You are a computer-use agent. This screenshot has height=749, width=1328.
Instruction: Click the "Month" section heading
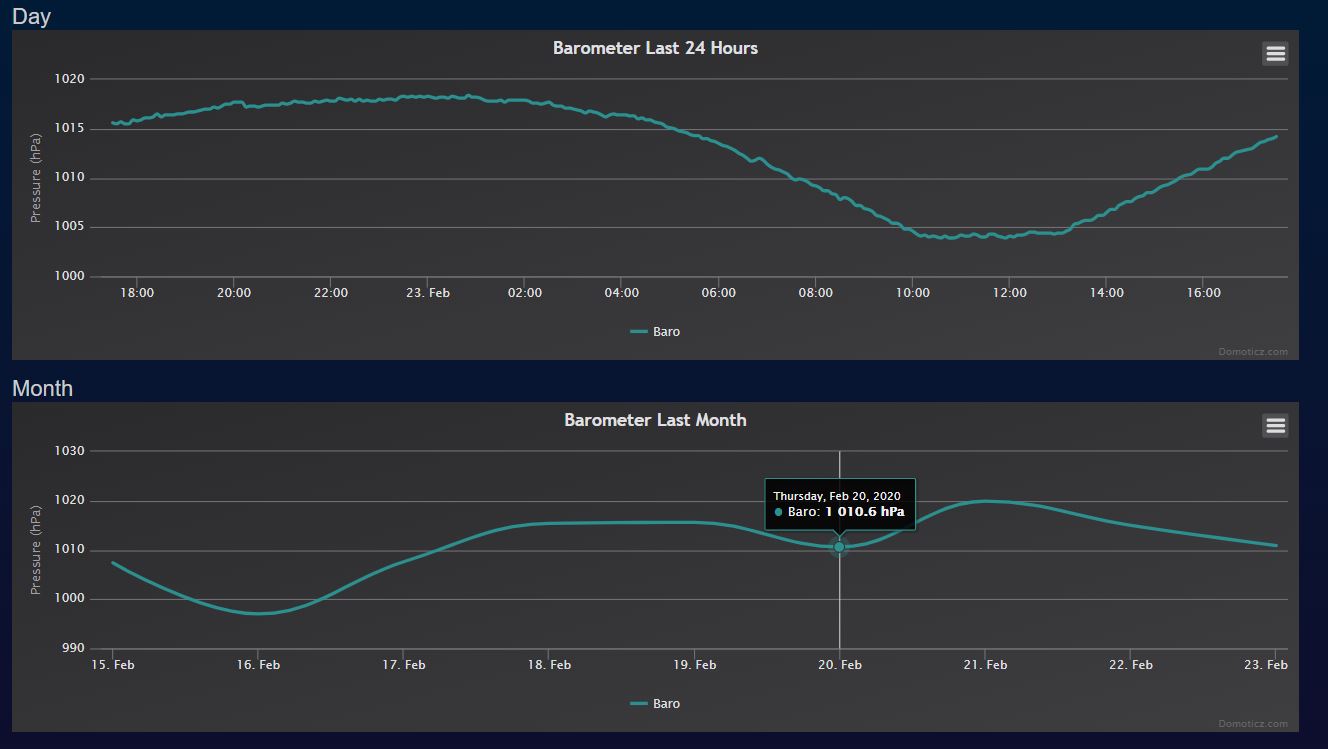42,388
